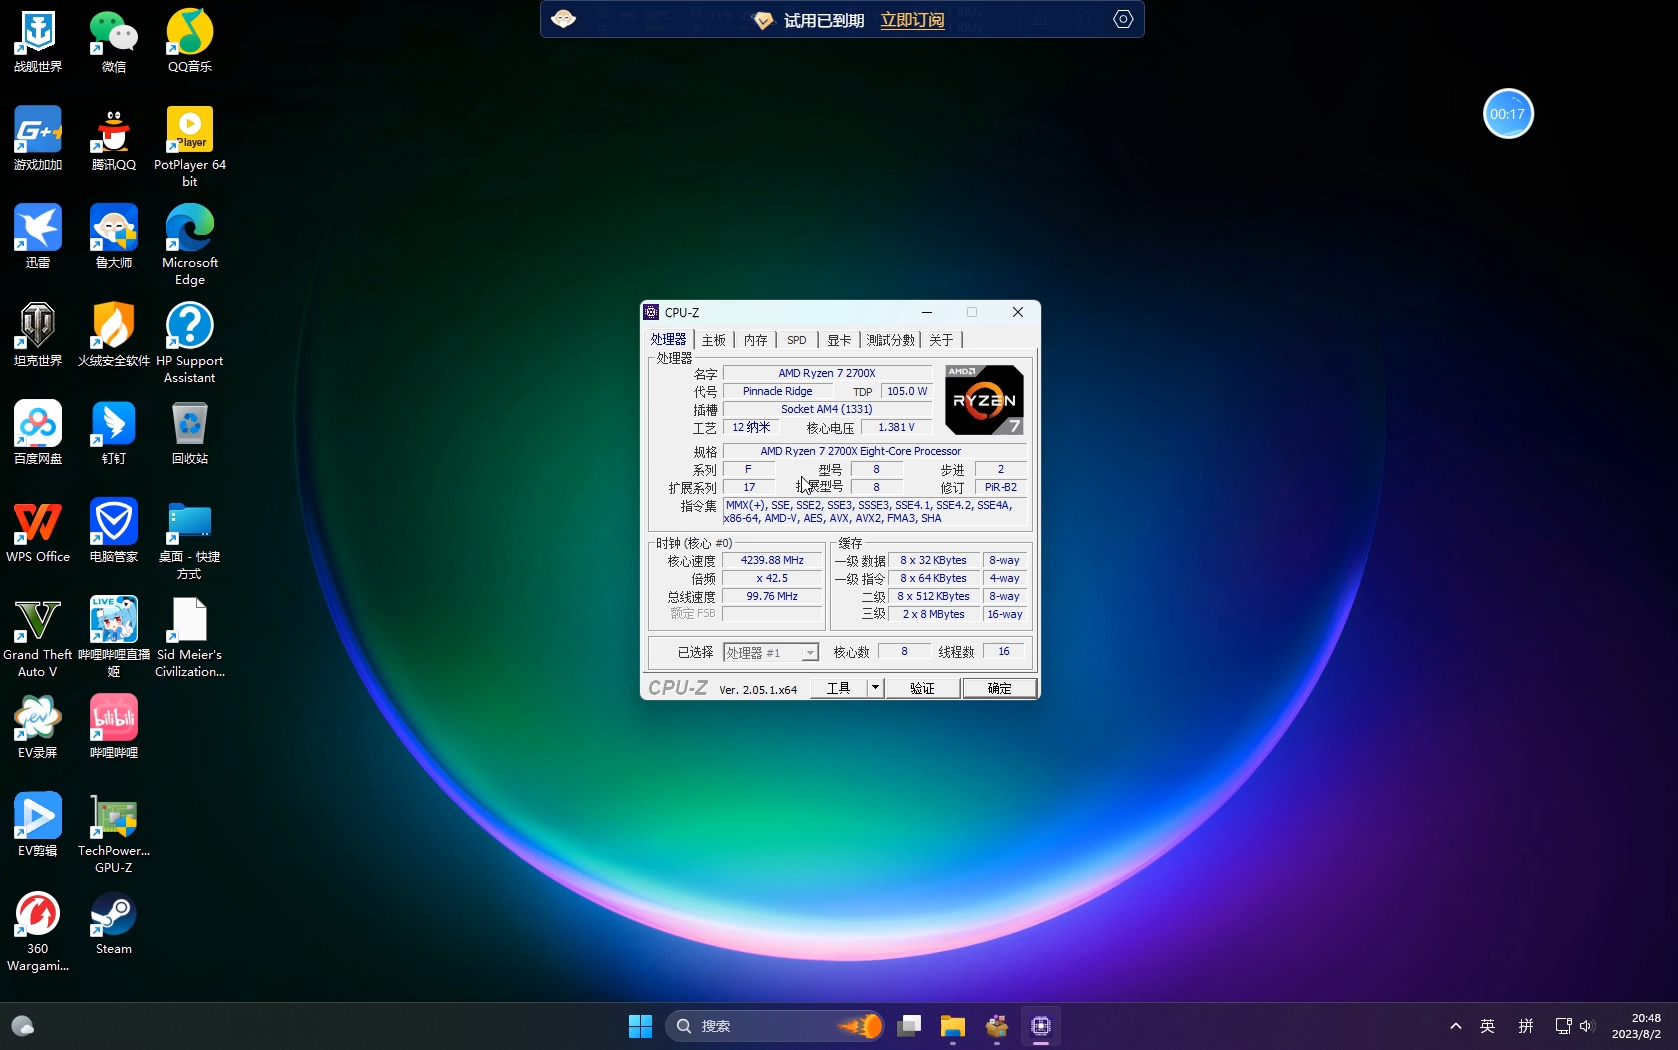The image size is (1678, 1050).
Task: Switch to the 主板 tab in CPU-Z
Action: coord(714,340)
